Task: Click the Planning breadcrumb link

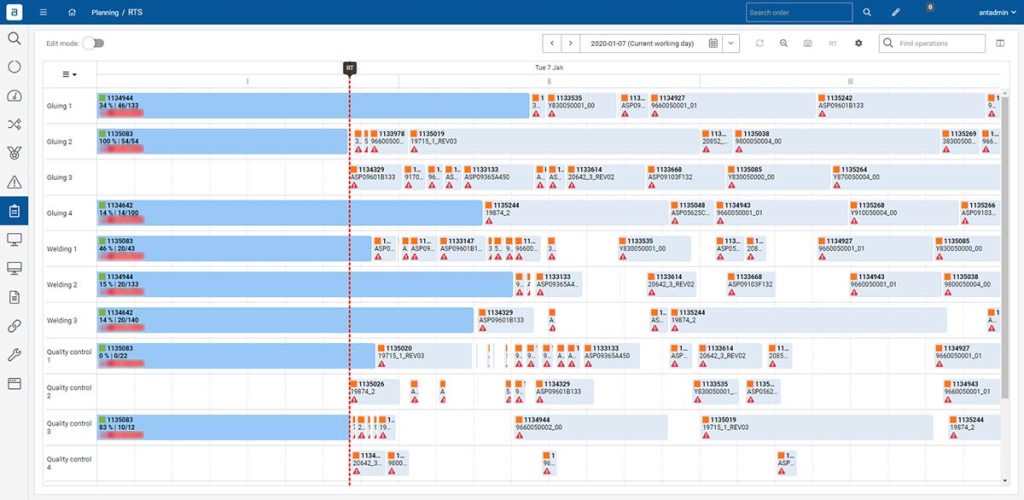Action: point(105,12)
